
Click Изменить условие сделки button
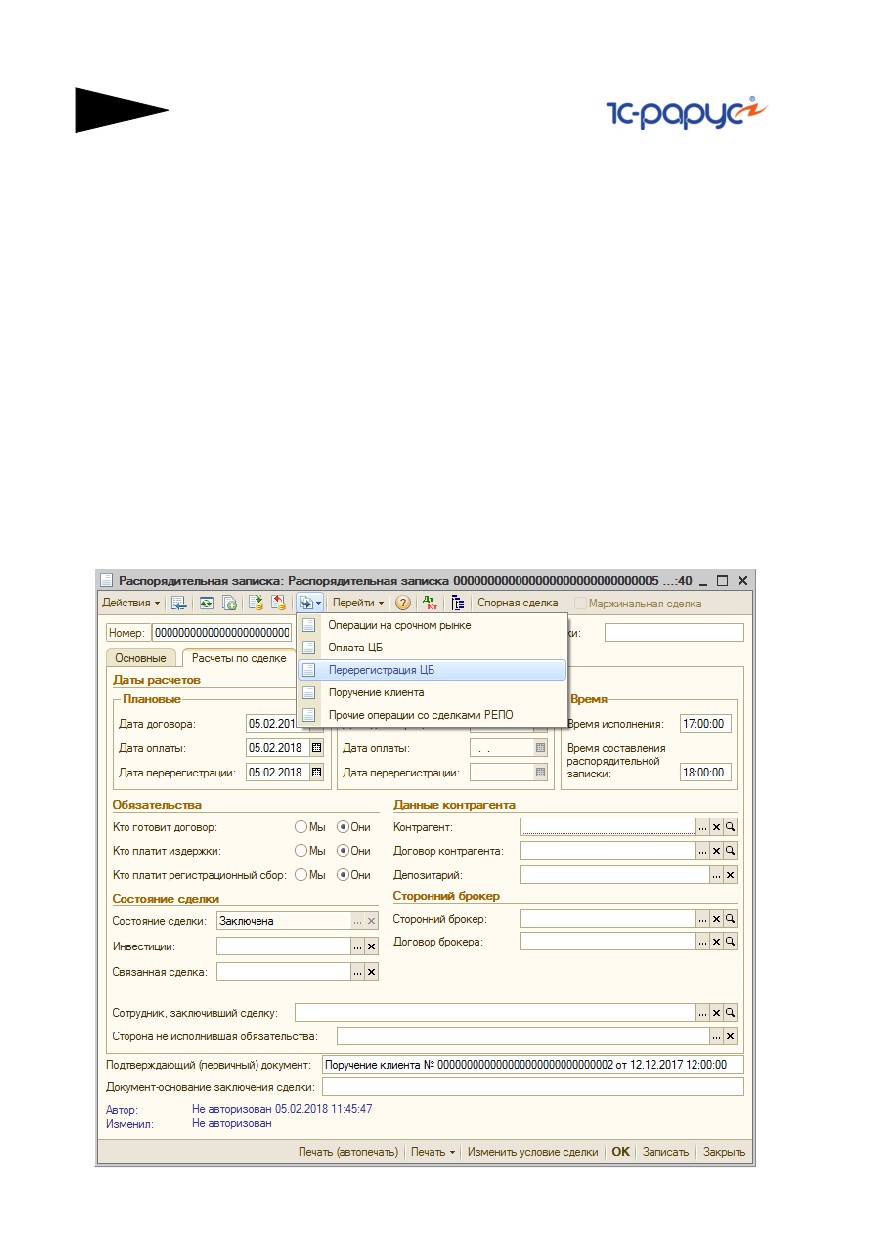tap(533, 1152)
